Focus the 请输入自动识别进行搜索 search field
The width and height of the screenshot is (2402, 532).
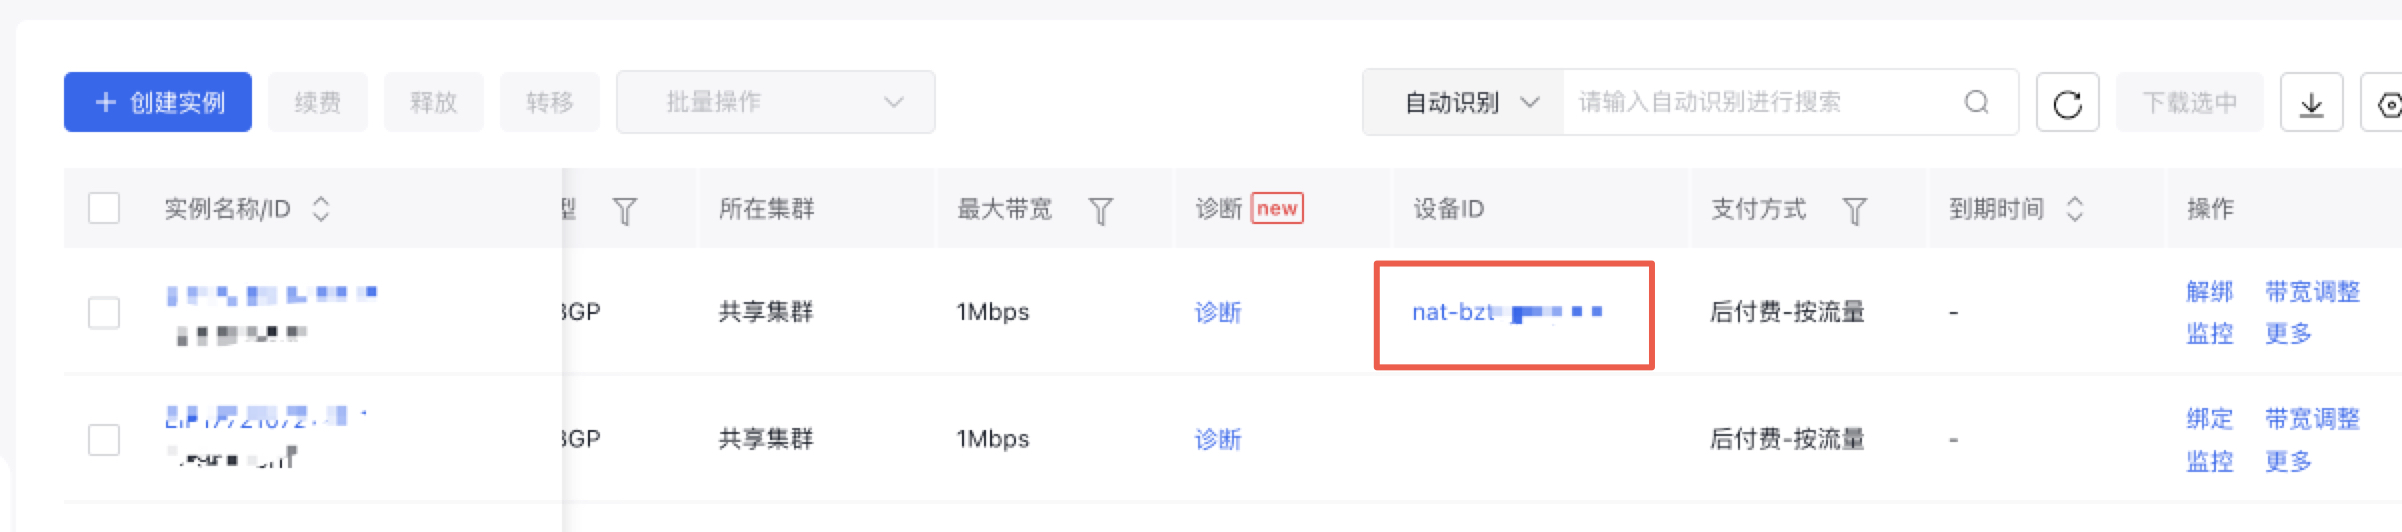tap(1760, 102)
